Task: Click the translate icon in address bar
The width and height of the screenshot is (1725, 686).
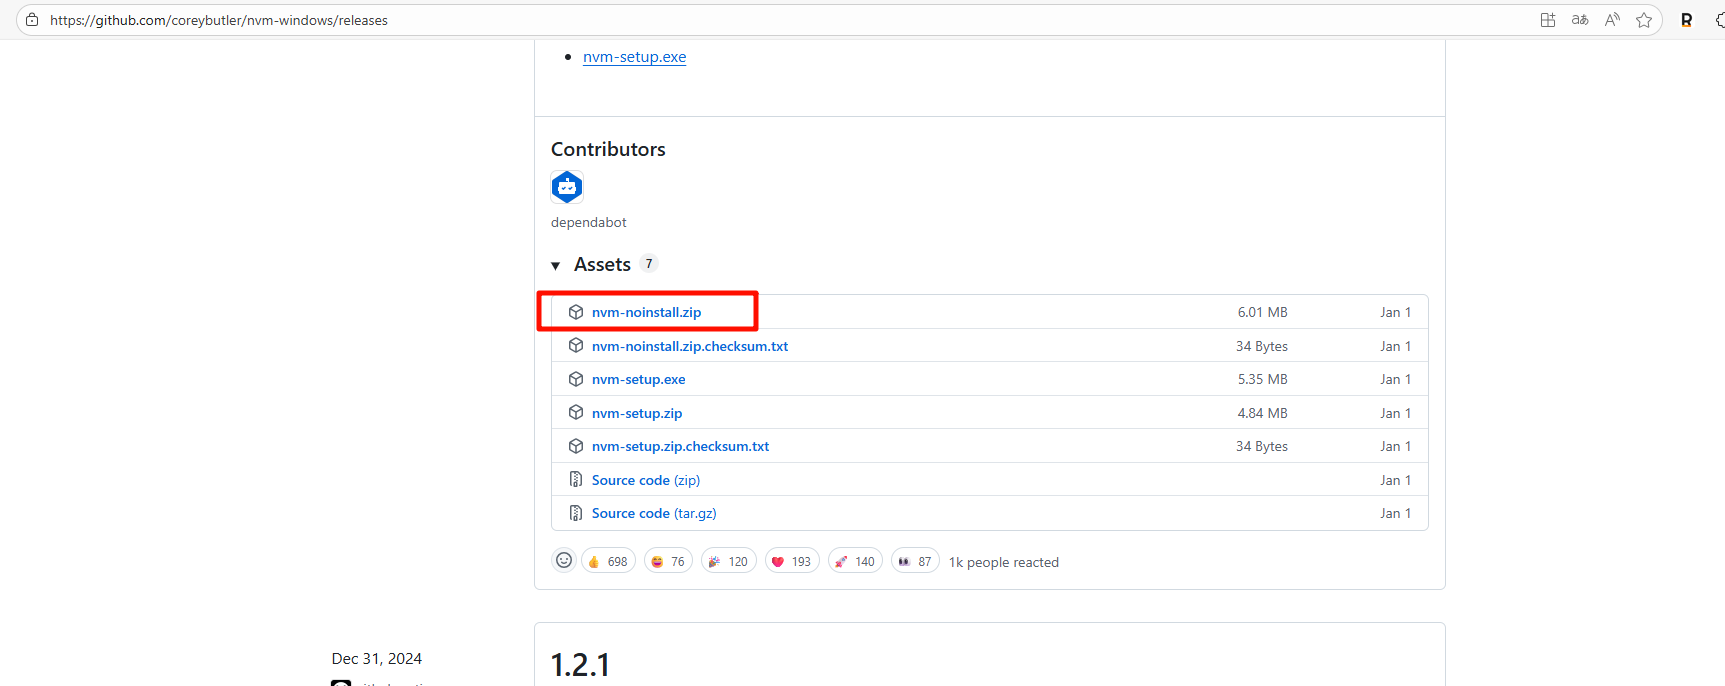Action: point(1580,20)
